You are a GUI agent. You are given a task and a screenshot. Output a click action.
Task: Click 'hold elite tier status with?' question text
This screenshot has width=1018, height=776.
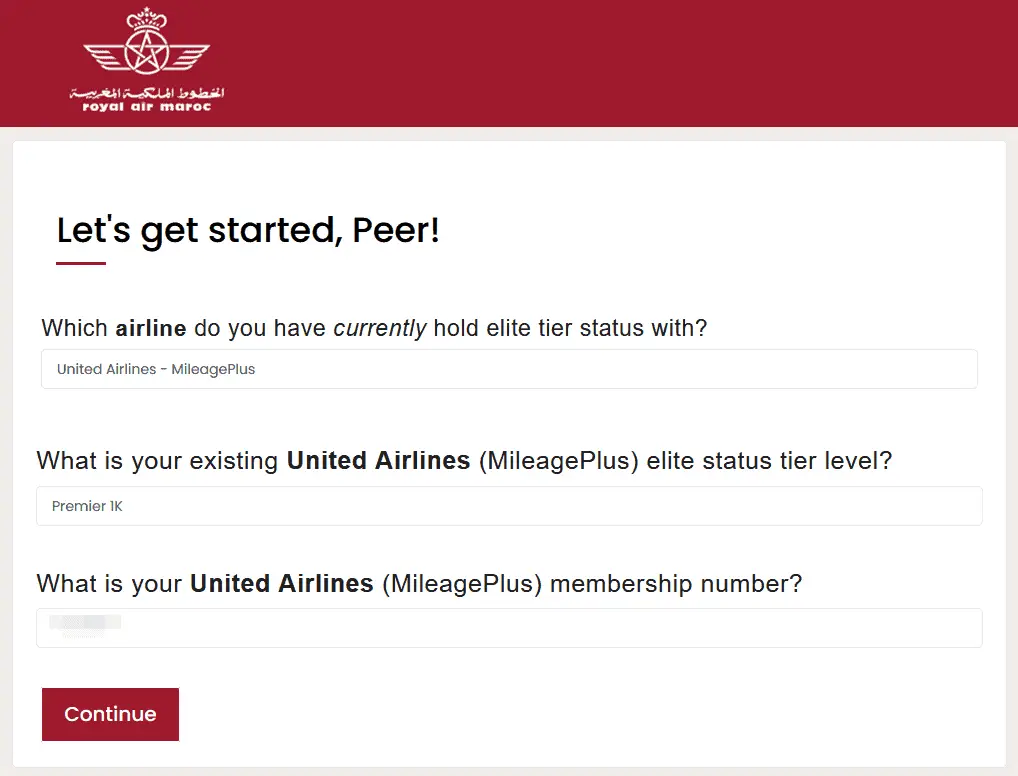[x=570, y=328]
